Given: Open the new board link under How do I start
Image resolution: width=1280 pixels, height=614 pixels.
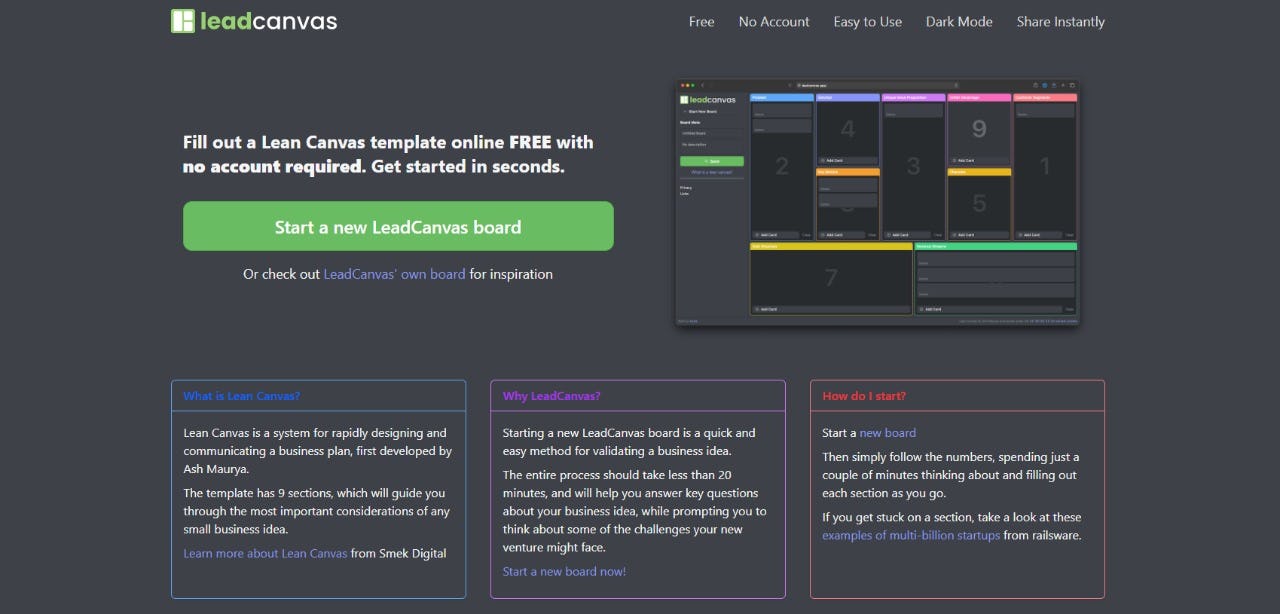Looking at the screenshot, I should 887,433.
